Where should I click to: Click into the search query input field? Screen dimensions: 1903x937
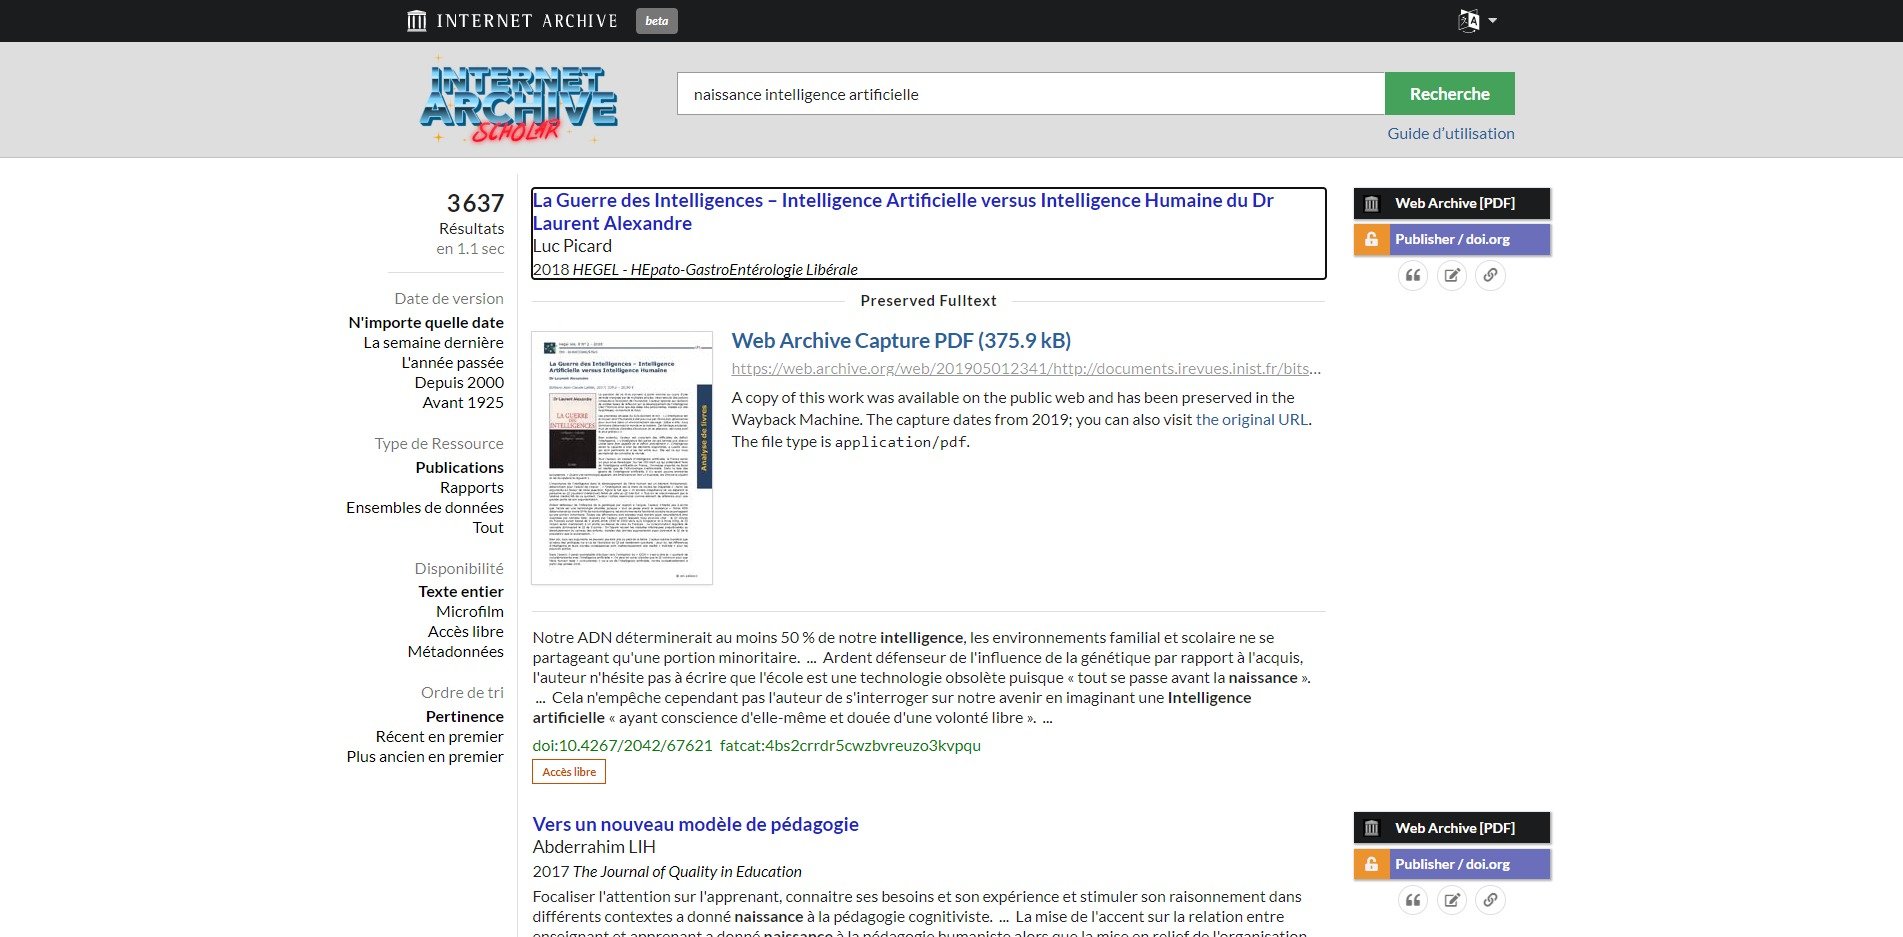click(1030, 94)
